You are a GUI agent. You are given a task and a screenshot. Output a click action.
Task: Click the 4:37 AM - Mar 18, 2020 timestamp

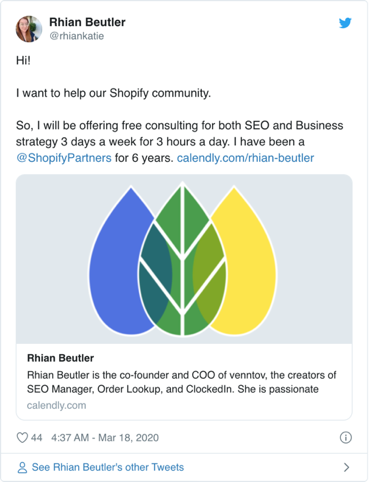(105, 437)
